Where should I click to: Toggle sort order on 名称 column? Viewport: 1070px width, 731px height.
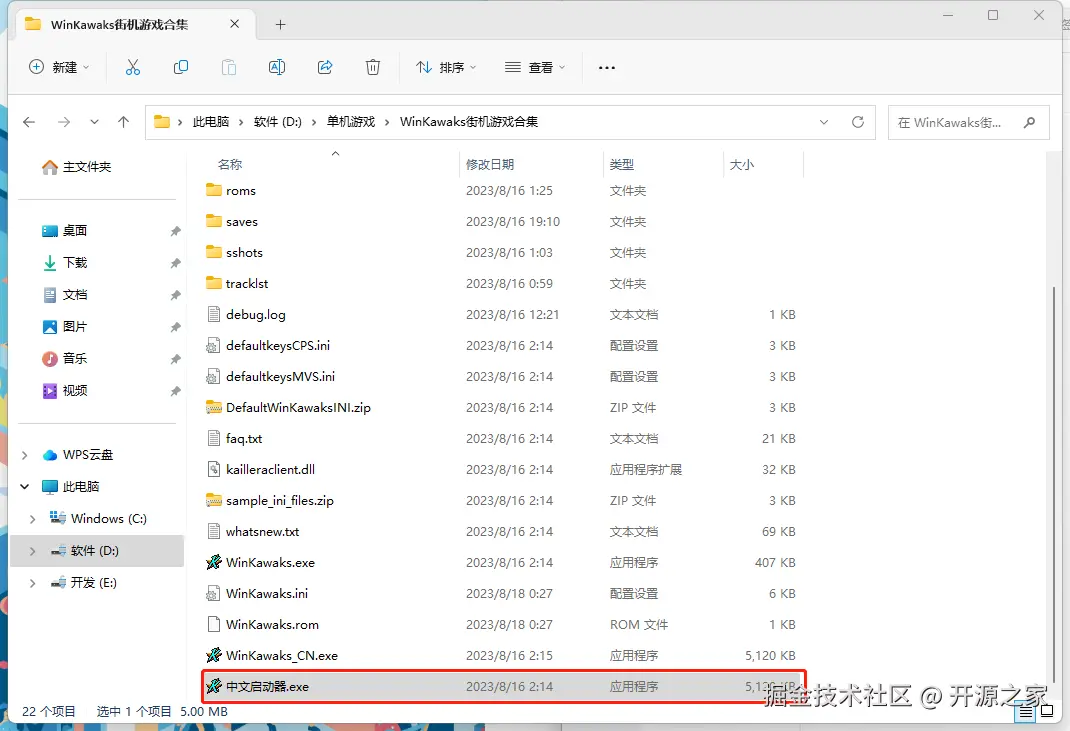tap(232, 163)
